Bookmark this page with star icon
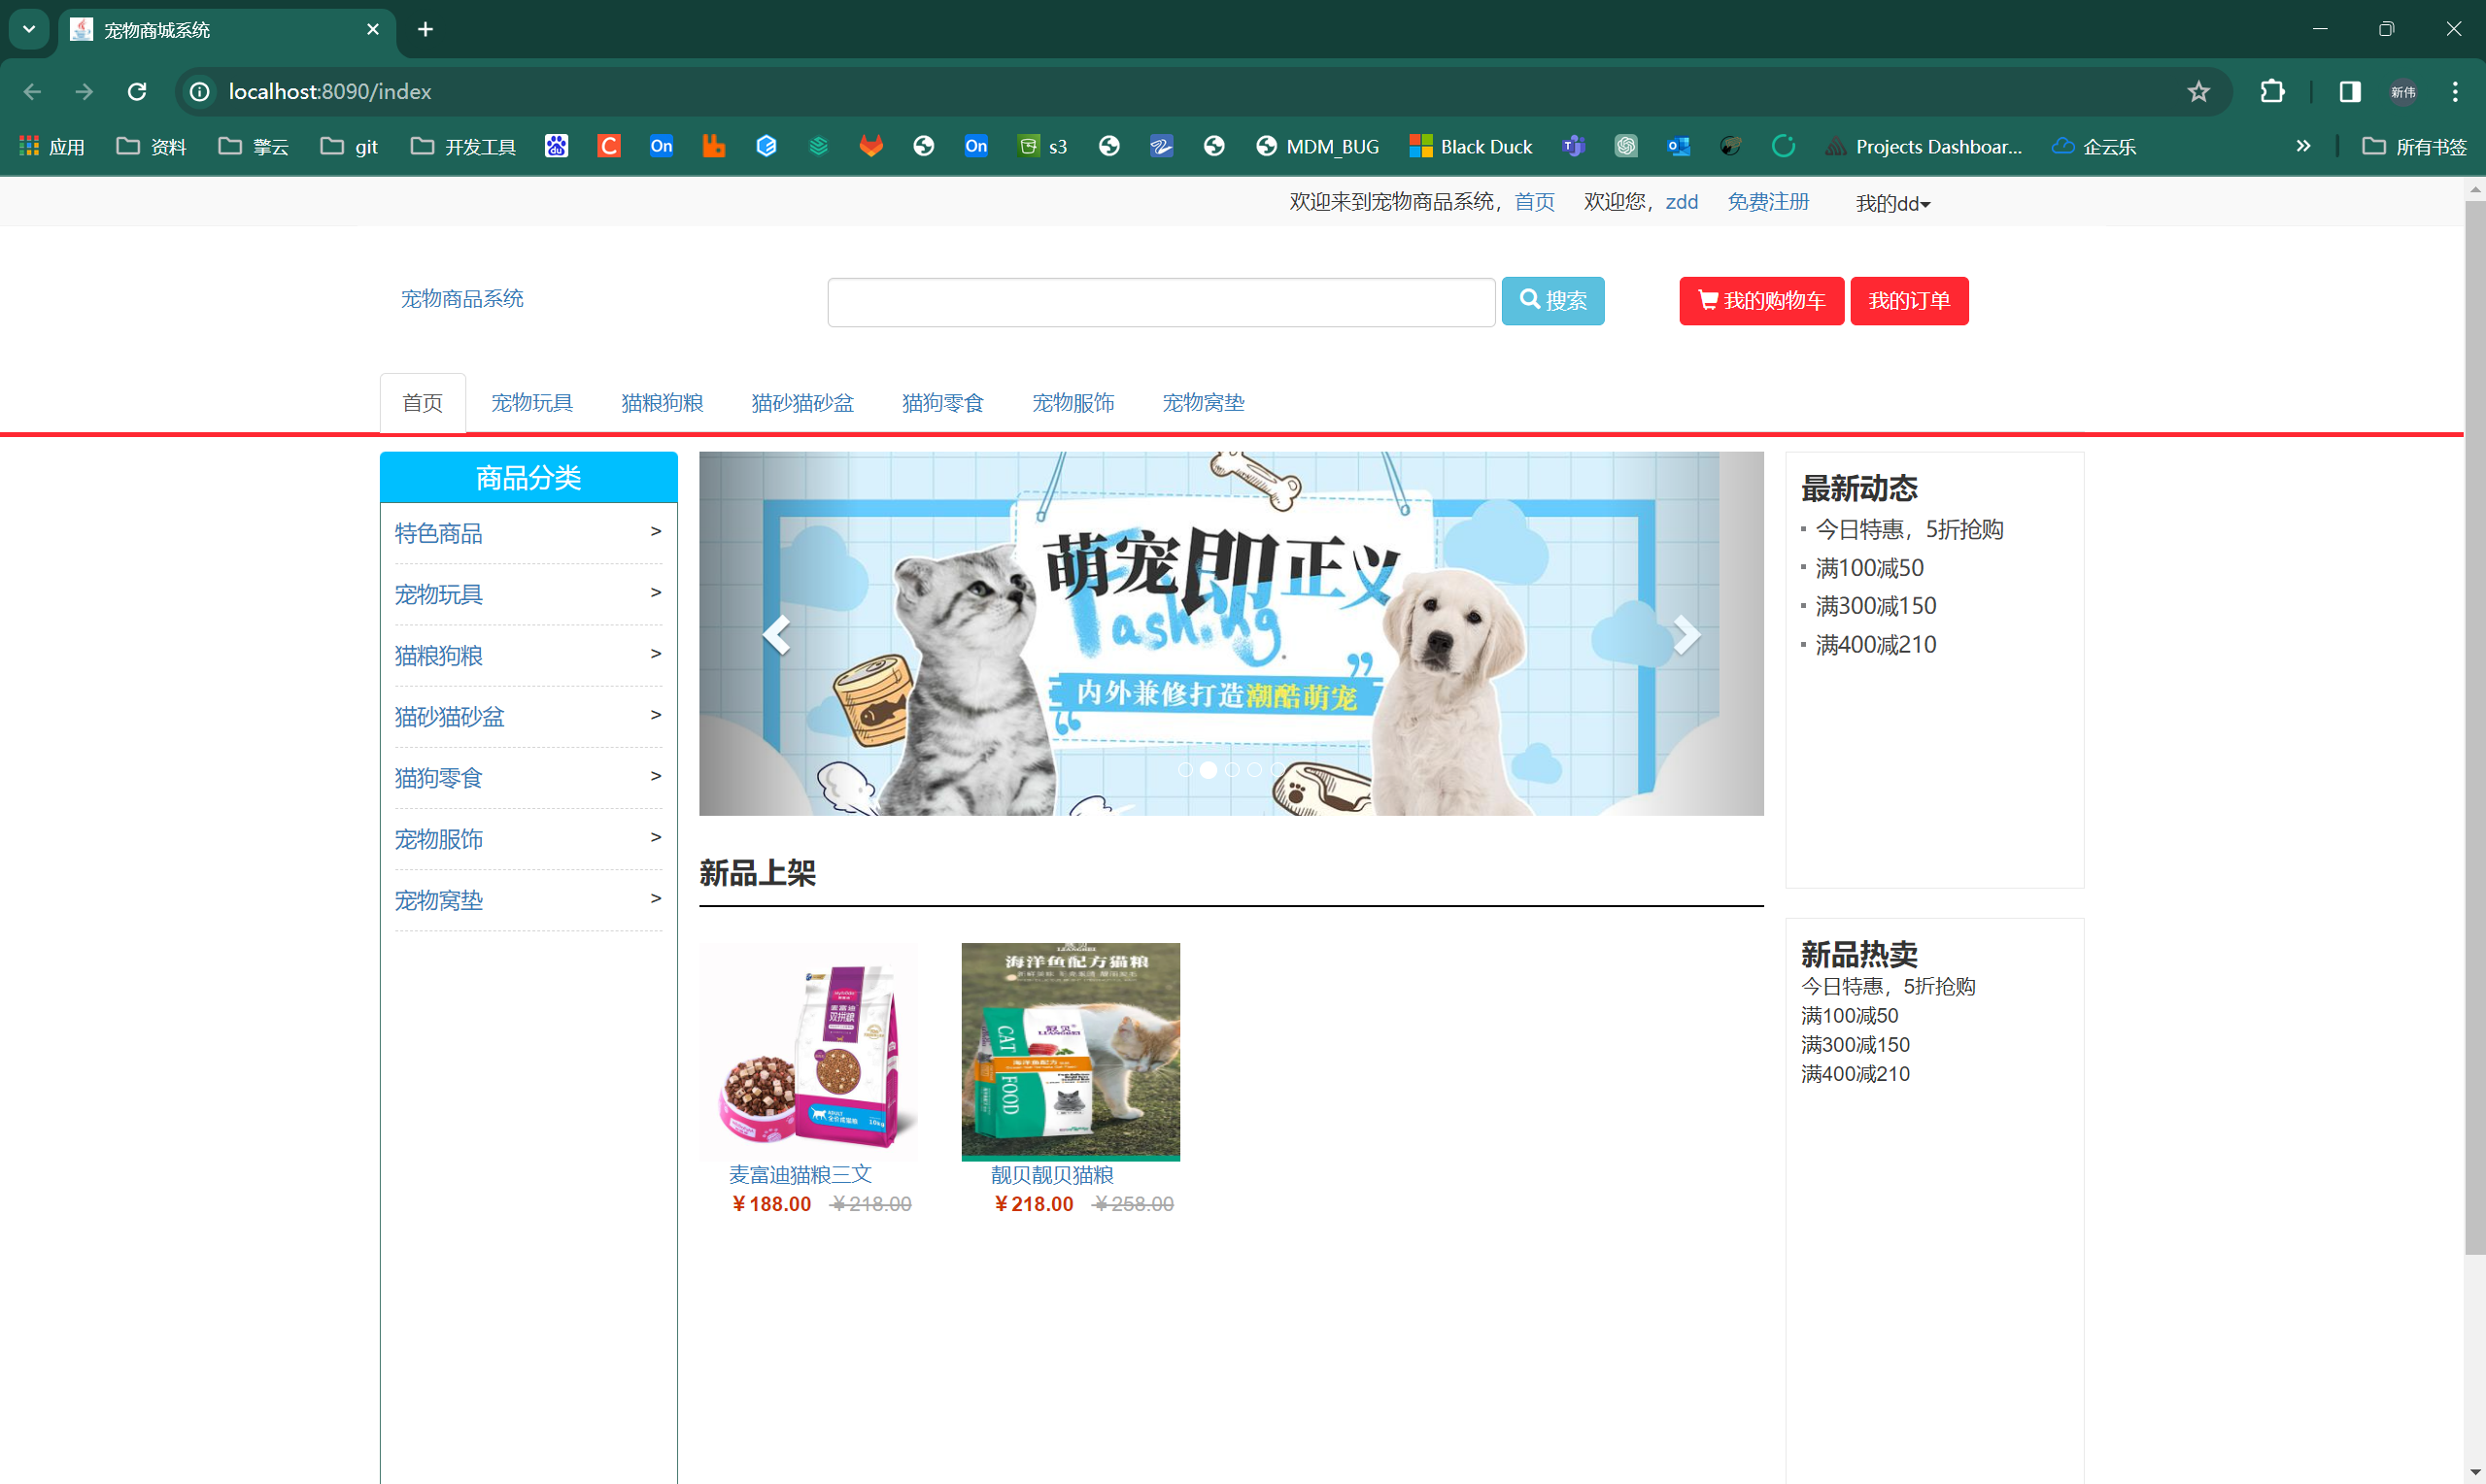Screen dimensions: 2486x1484 [2198, 92]
